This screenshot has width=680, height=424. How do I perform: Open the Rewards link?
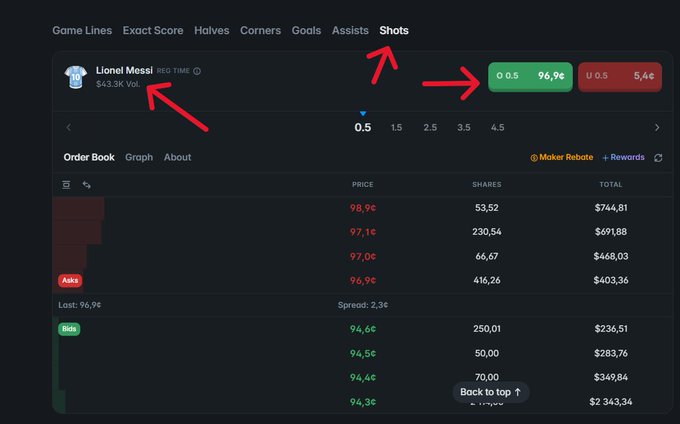627,157
